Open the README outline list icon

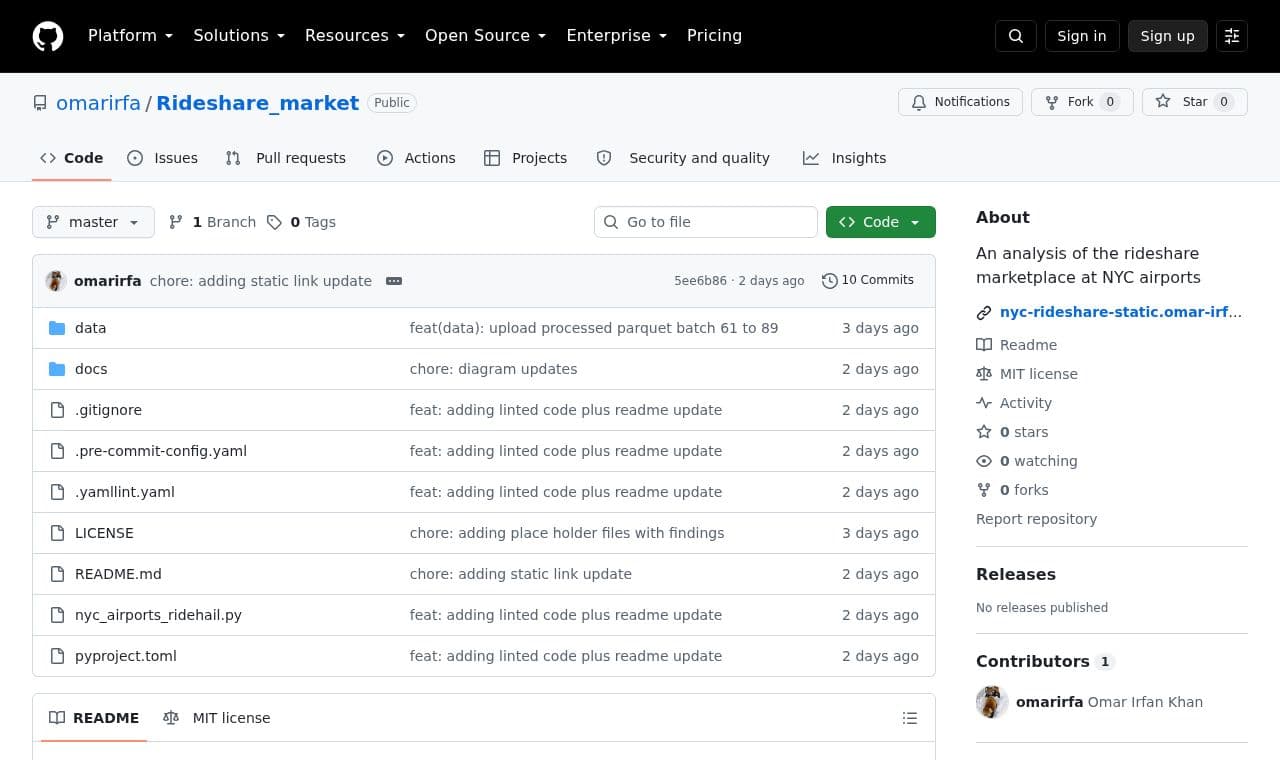click(x=910, y=718)
